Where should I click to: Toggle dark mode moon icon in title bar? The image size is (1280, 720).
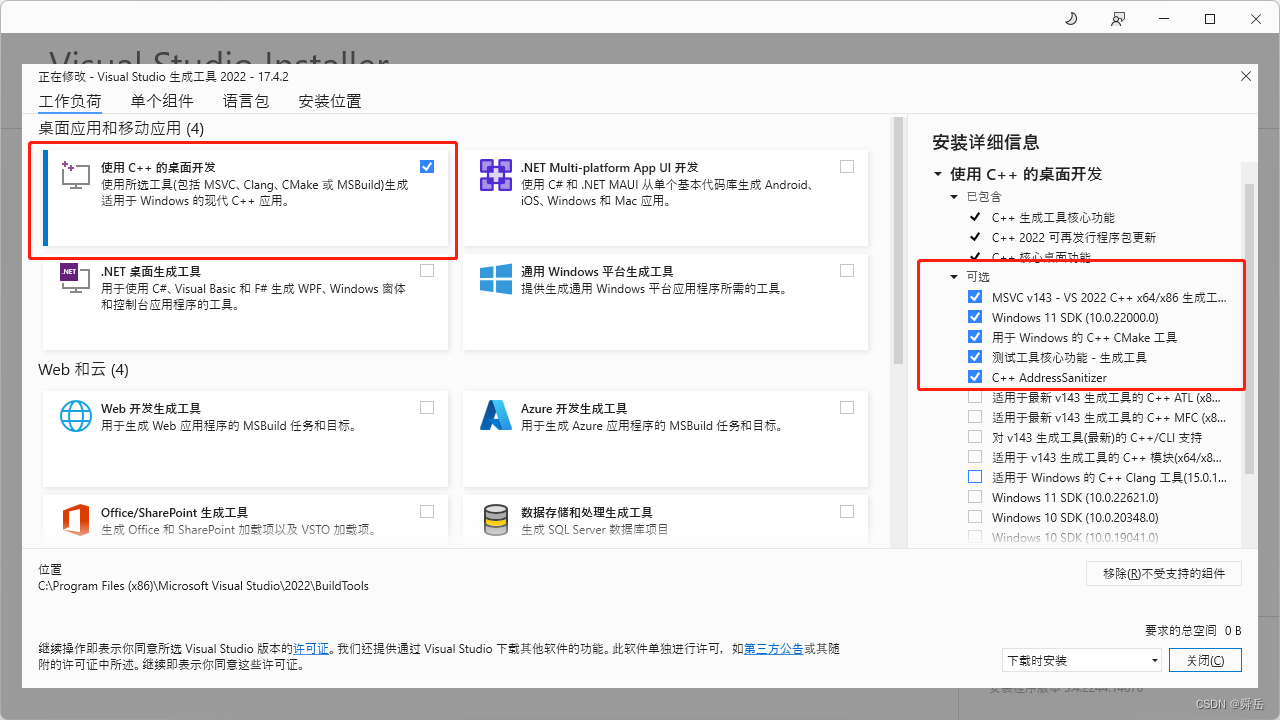[x=1071, y=19]
